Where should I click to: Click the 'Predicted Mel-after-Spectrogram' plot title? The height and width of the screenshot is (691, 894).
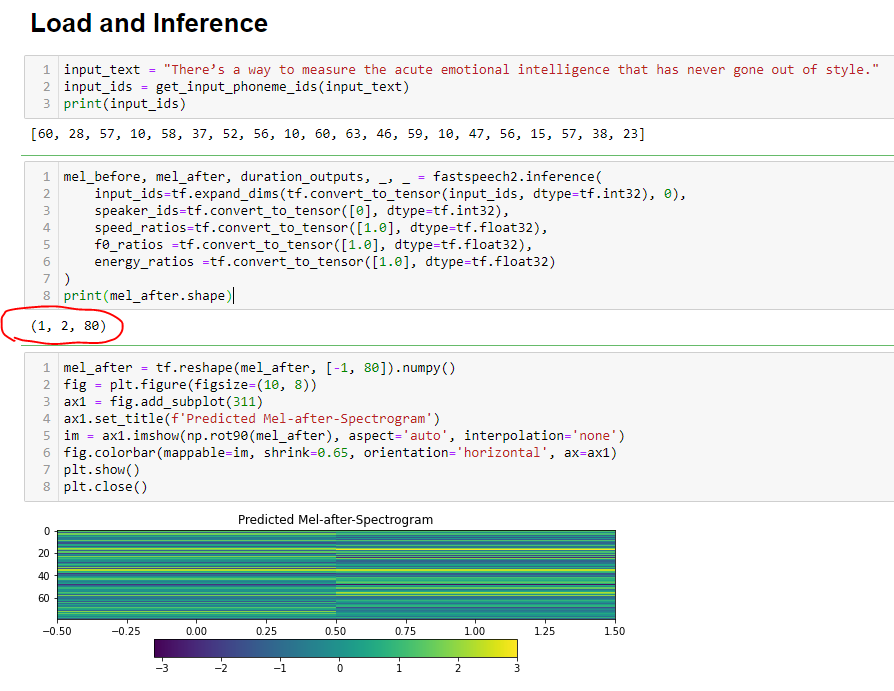click(335, 520)
